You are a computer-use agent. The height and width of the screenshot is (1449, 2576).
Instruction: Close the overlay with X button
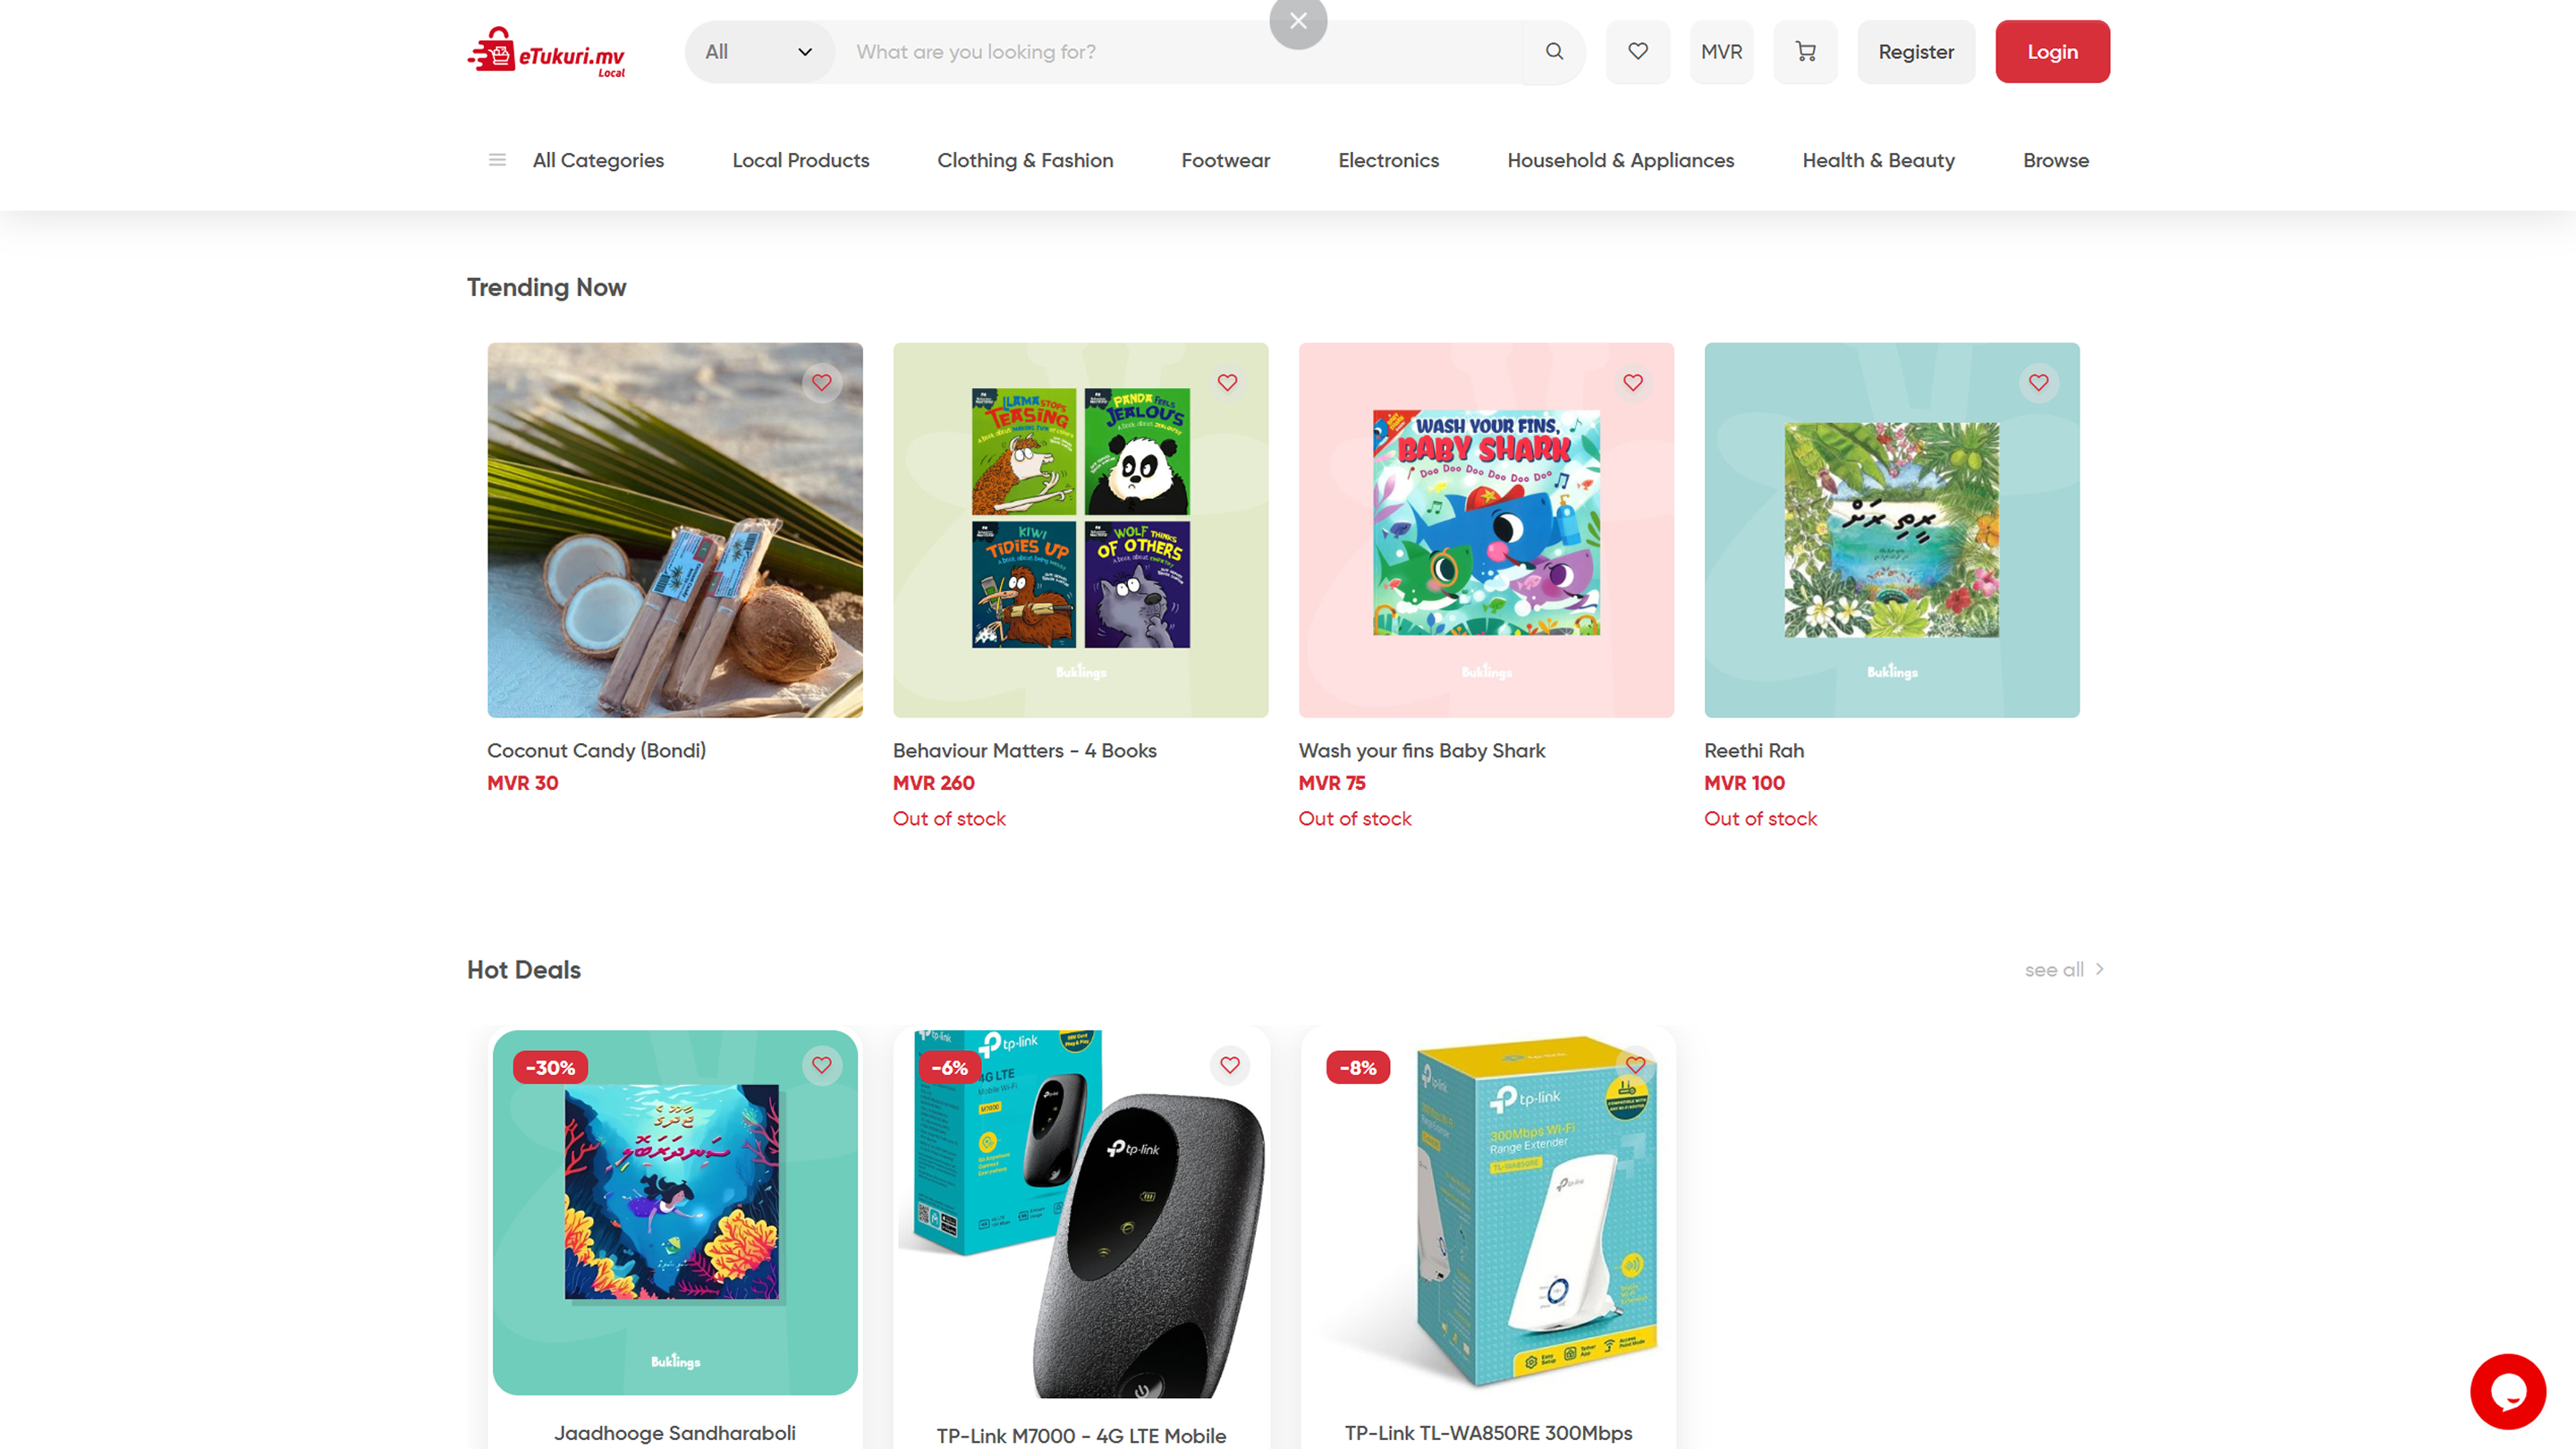[1298, 21]
